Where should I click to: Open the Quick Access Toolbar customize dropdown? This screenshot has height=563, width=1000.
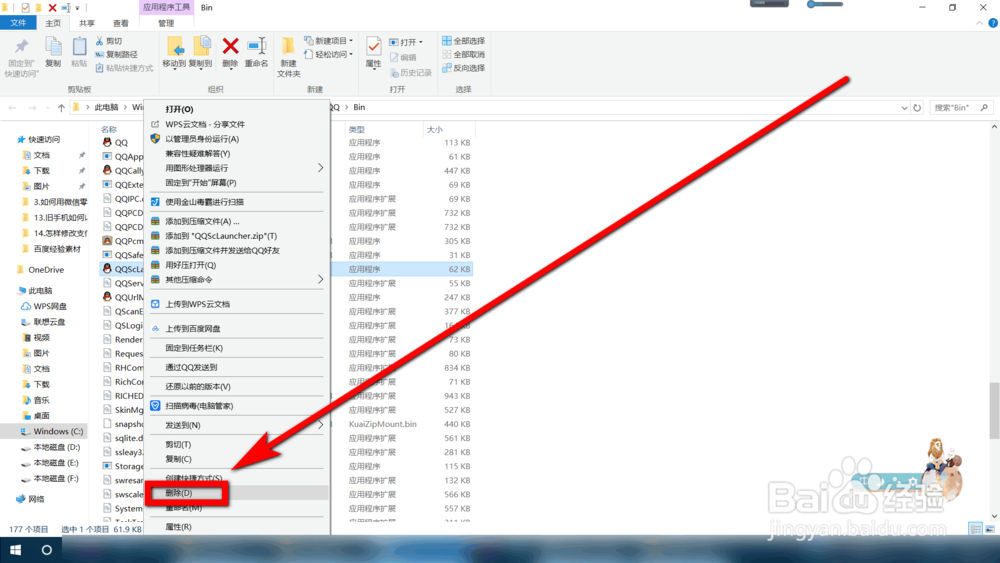point(78,8)
